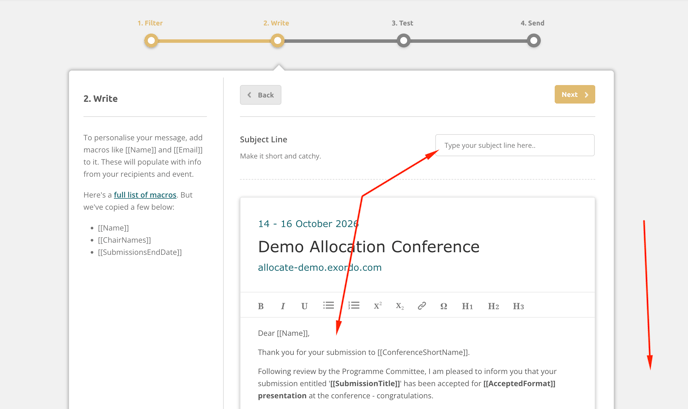Apply superscript formatting

[377, 306]
